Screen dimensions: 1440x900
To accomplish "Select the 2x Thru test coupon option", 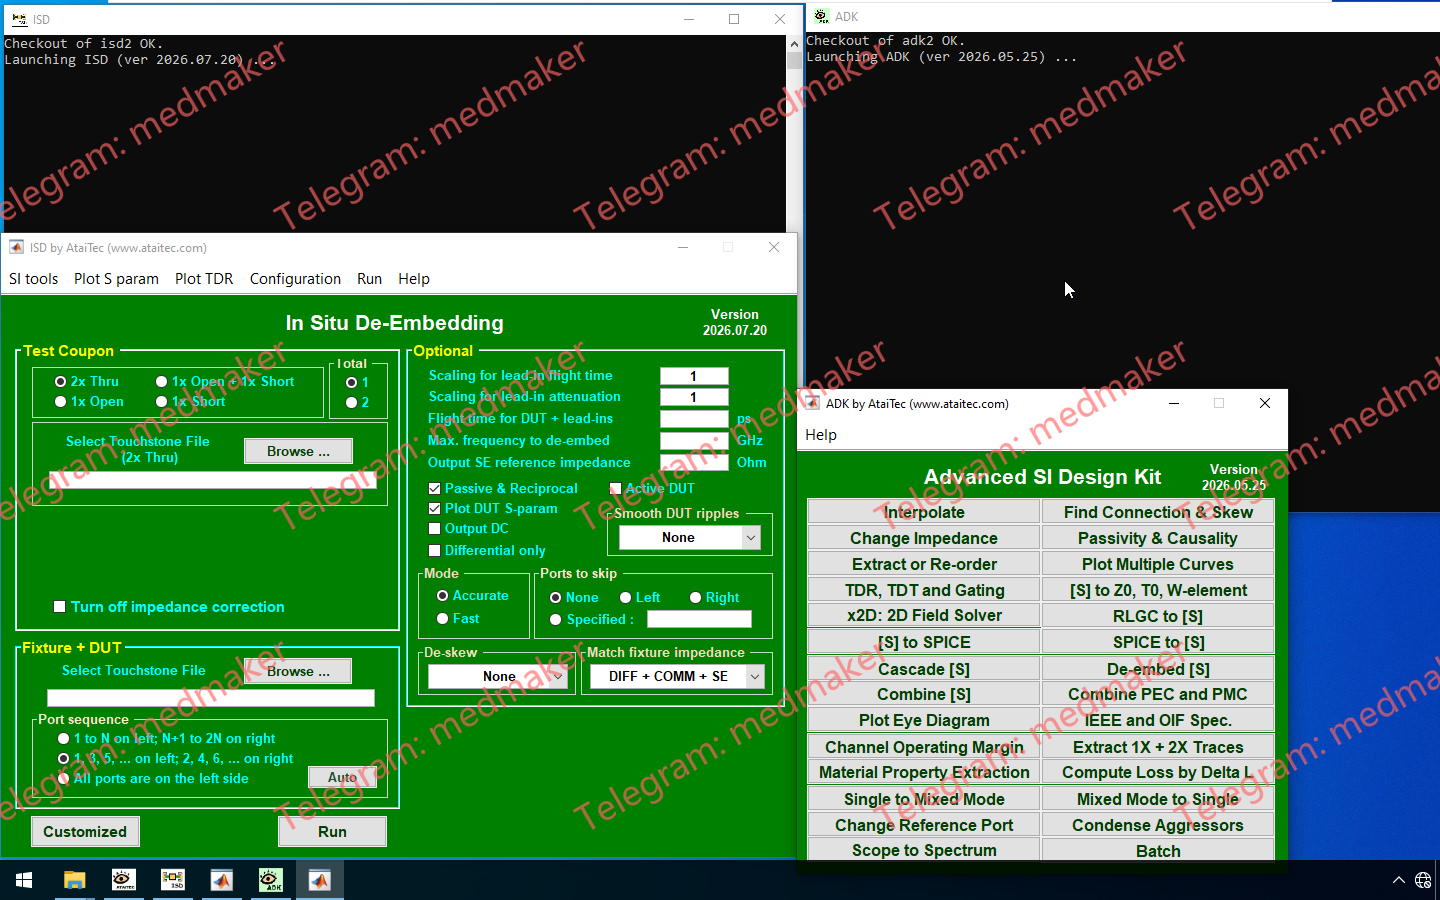I will point(61,382).
